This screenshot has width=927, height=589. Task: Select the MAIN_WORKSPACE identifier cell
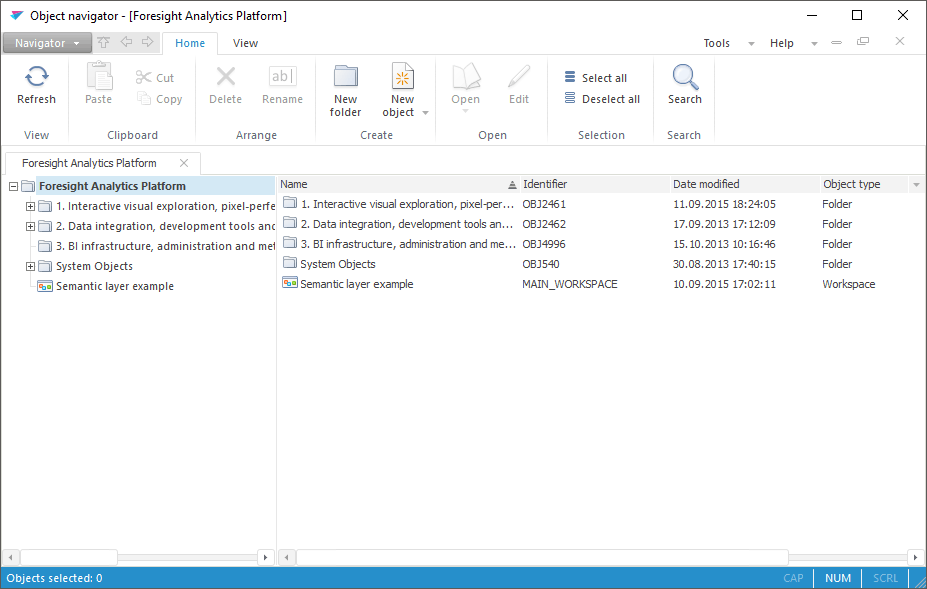[569, 284]
